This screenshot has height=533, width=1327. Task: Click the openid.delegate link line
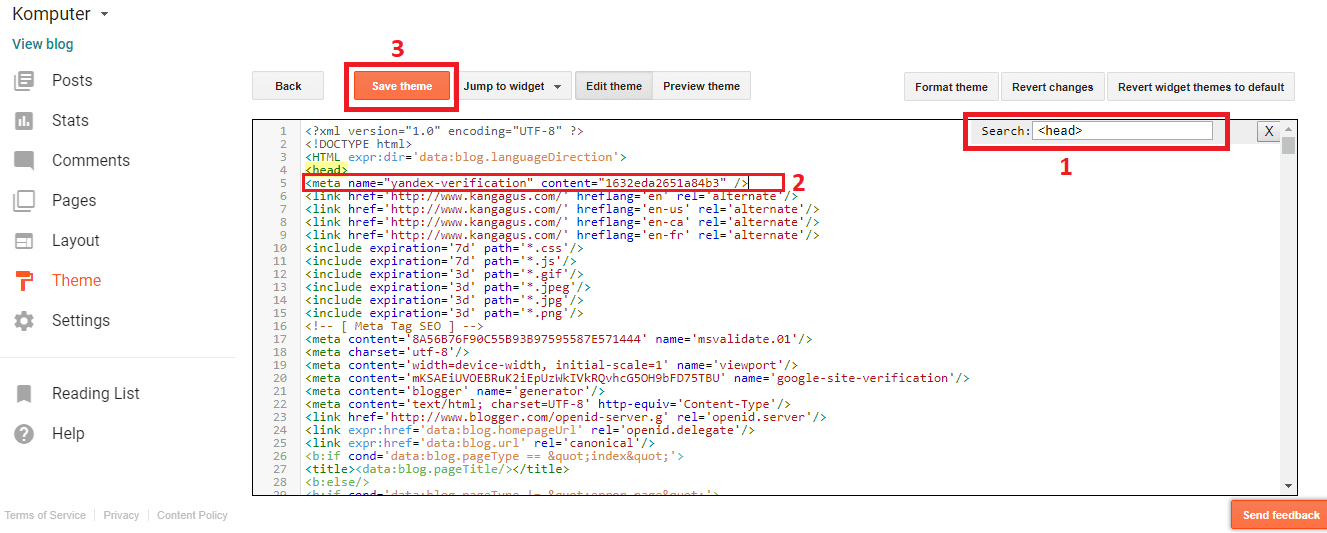530,430
